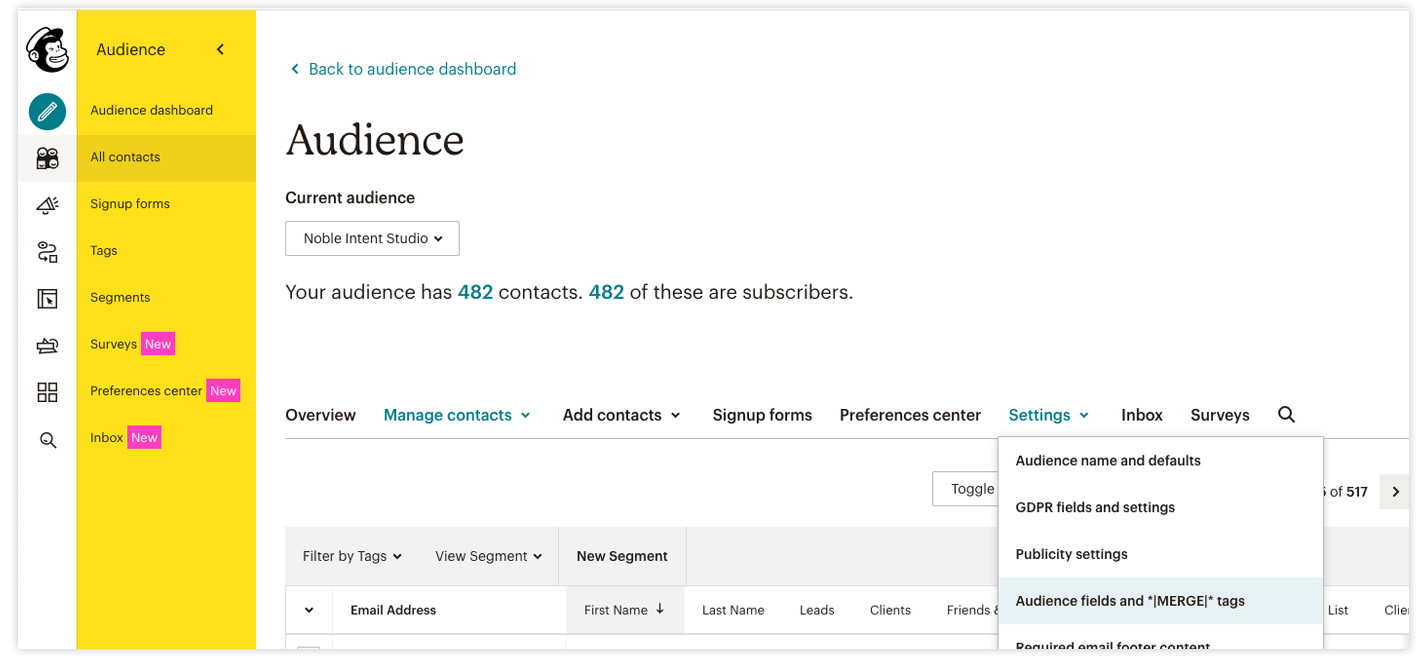Open the Noble Intent Studio audience dropdown
This screenshot has height=657, width=1427.
[372, 238]
